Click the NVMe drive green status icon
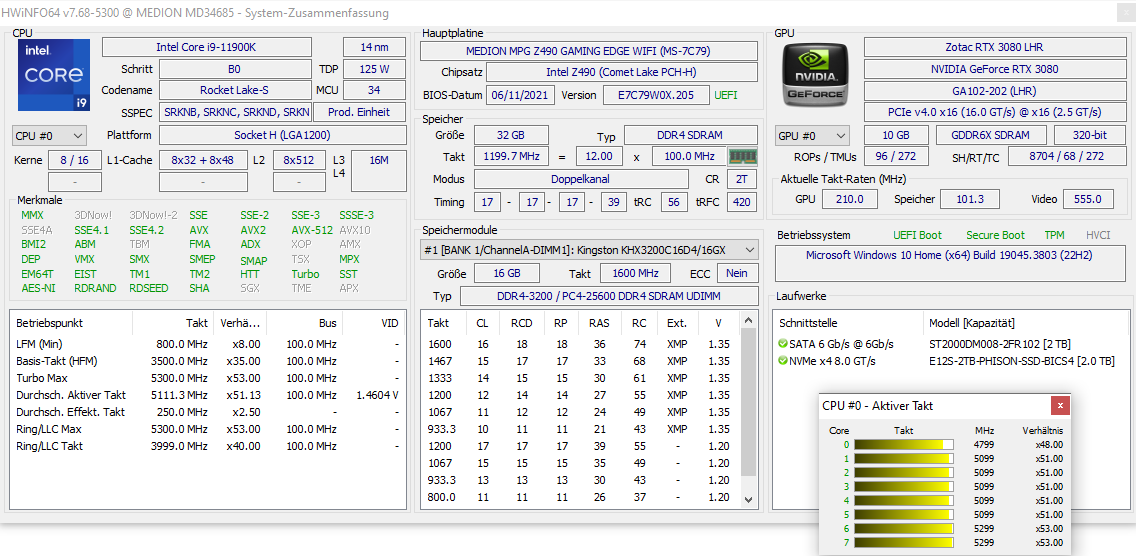The width and height of the screenshot is (1136, 556). [782, 361]
